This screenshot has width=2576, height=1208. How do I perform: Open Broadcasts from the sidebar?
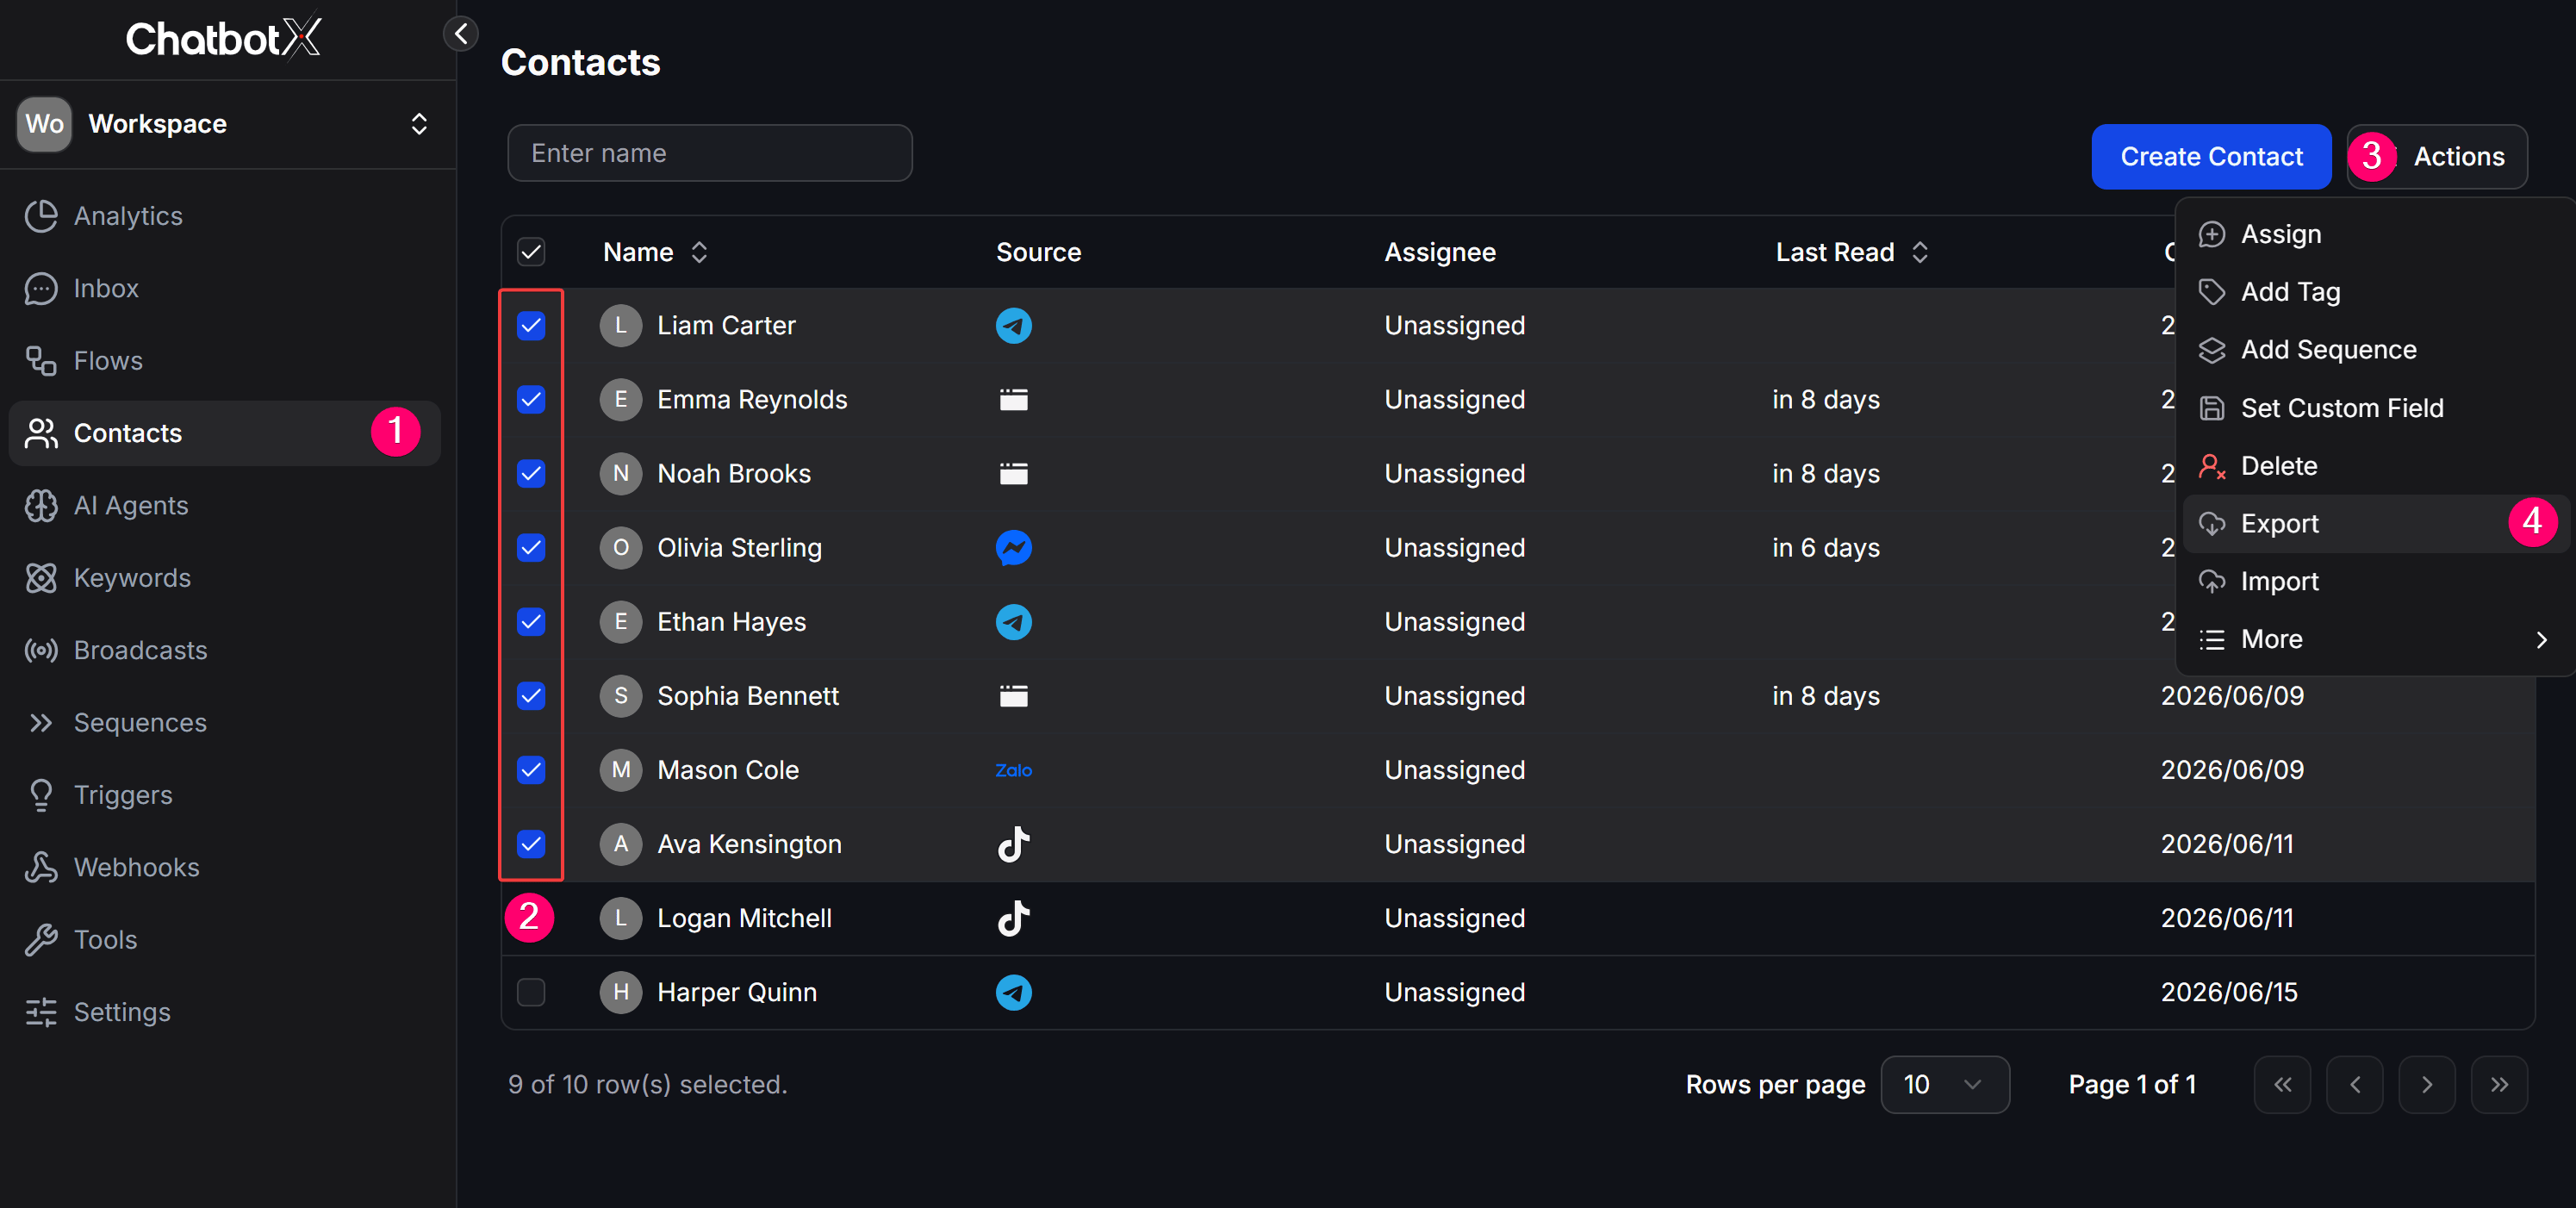140,651
